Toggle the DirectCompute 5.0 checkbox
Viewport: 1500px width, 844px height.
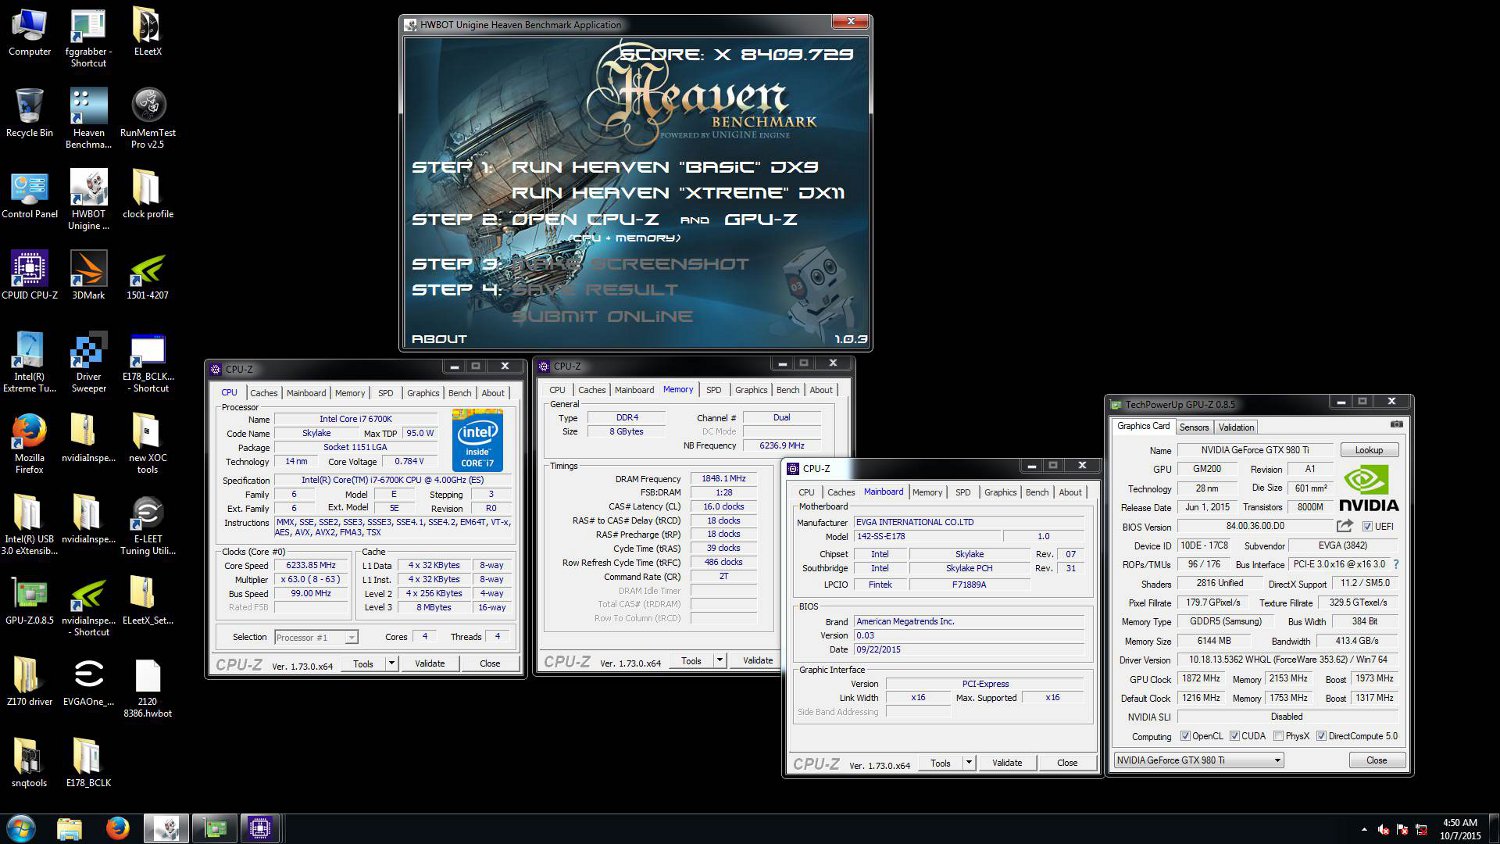[x=1321, y=736]
